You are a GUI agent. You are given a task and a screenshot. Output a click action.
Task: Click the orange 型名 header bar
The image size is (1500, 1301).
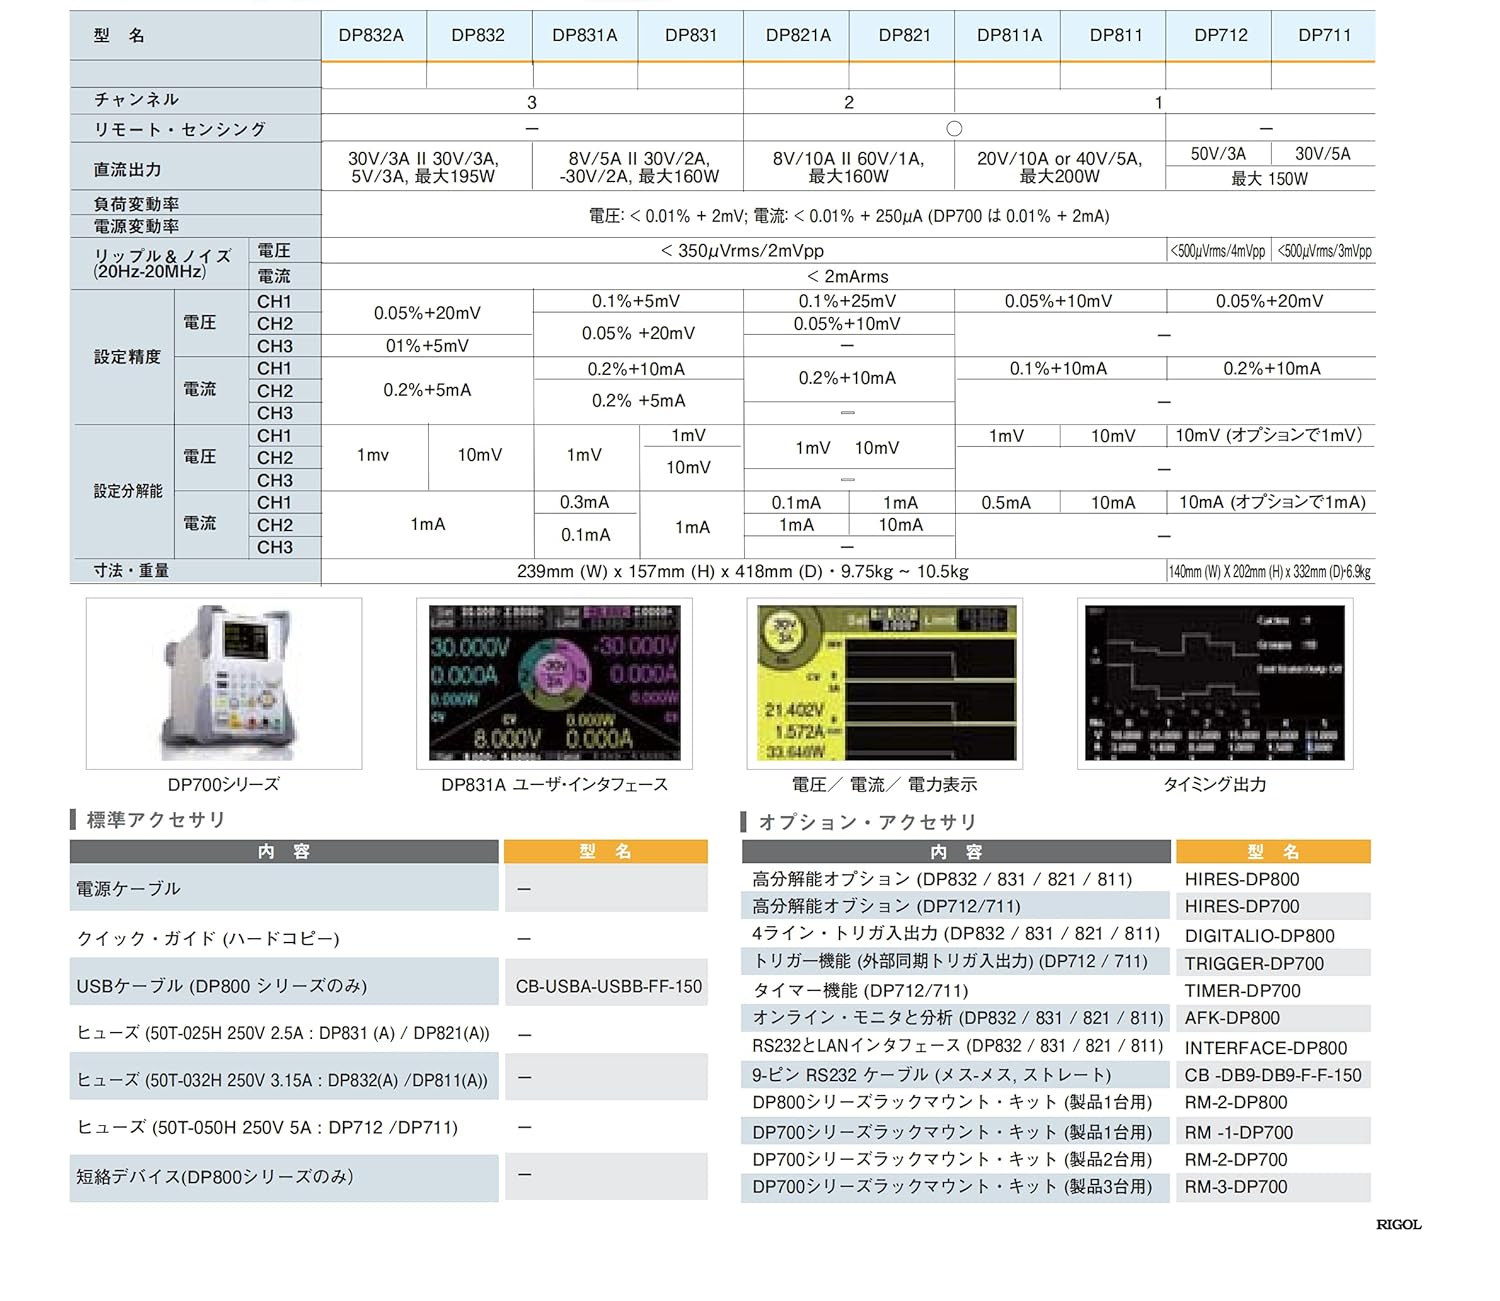pos(605,851)
